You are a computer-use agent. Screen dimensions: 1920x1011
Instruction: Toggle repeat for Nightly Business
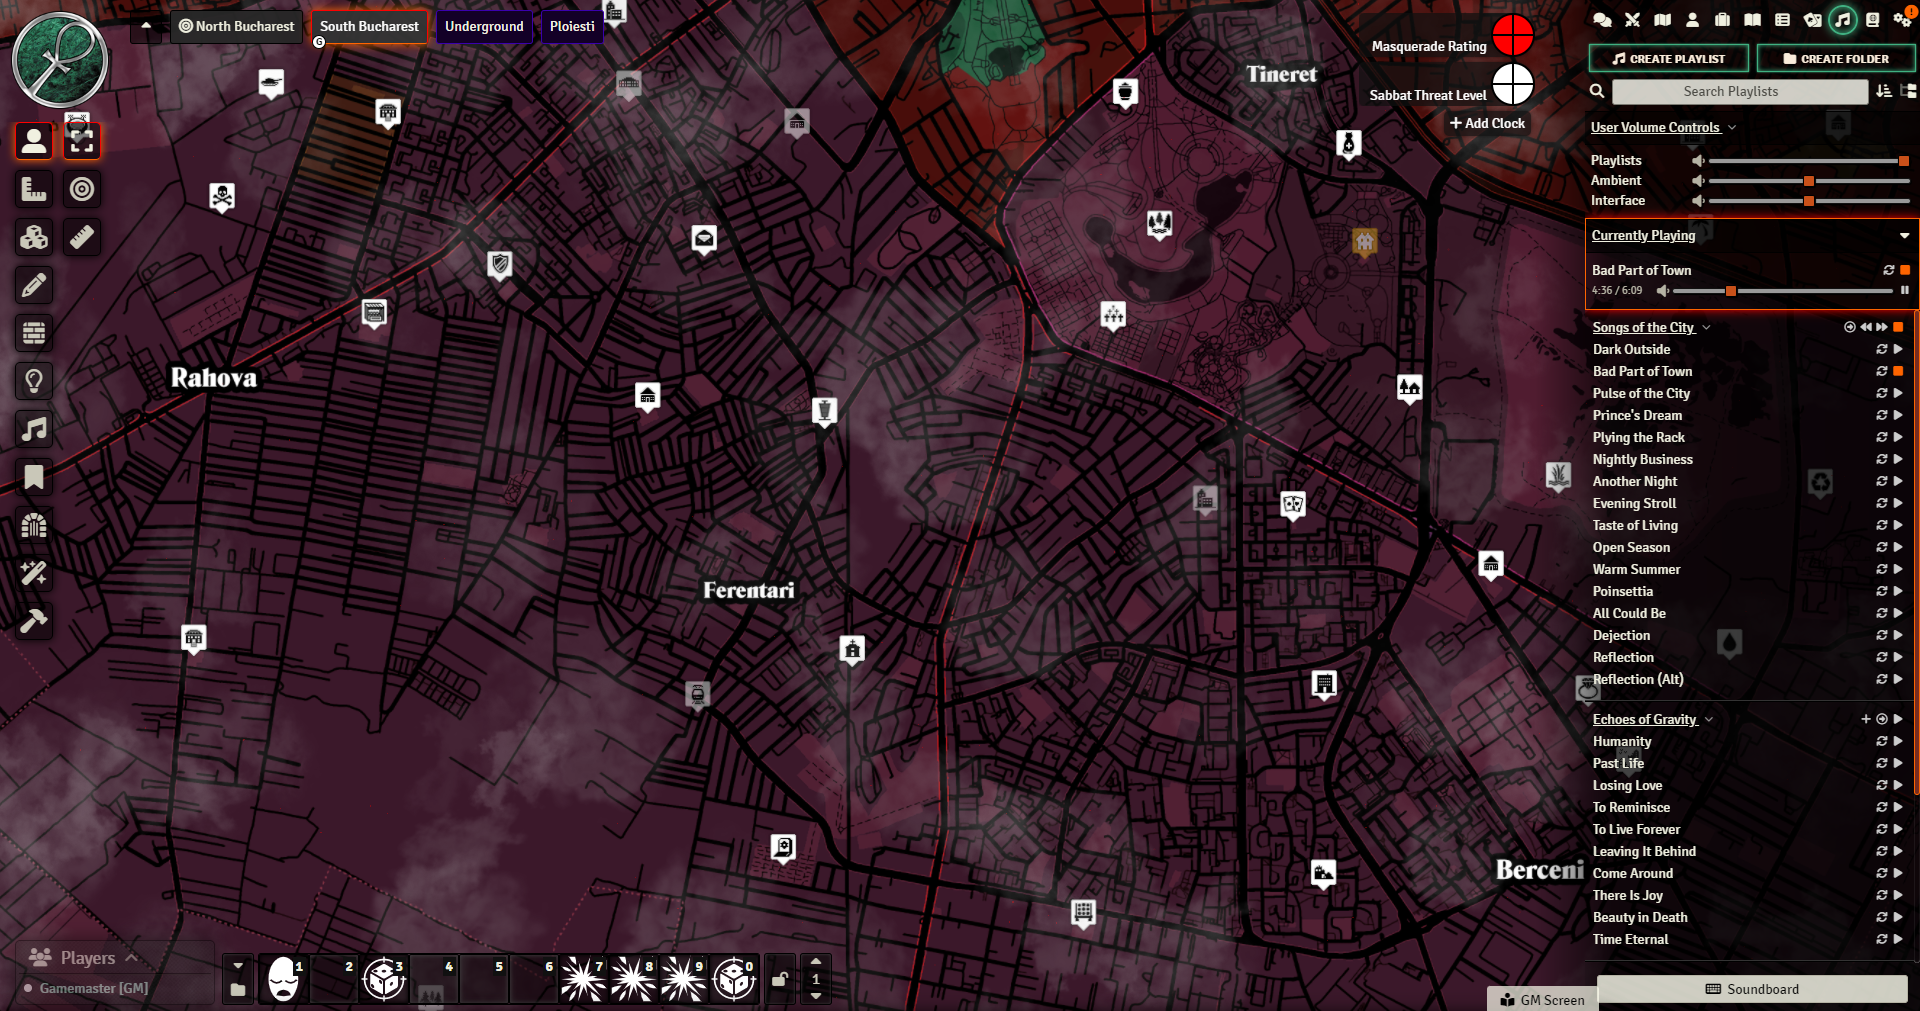[x=1881, y=459]
